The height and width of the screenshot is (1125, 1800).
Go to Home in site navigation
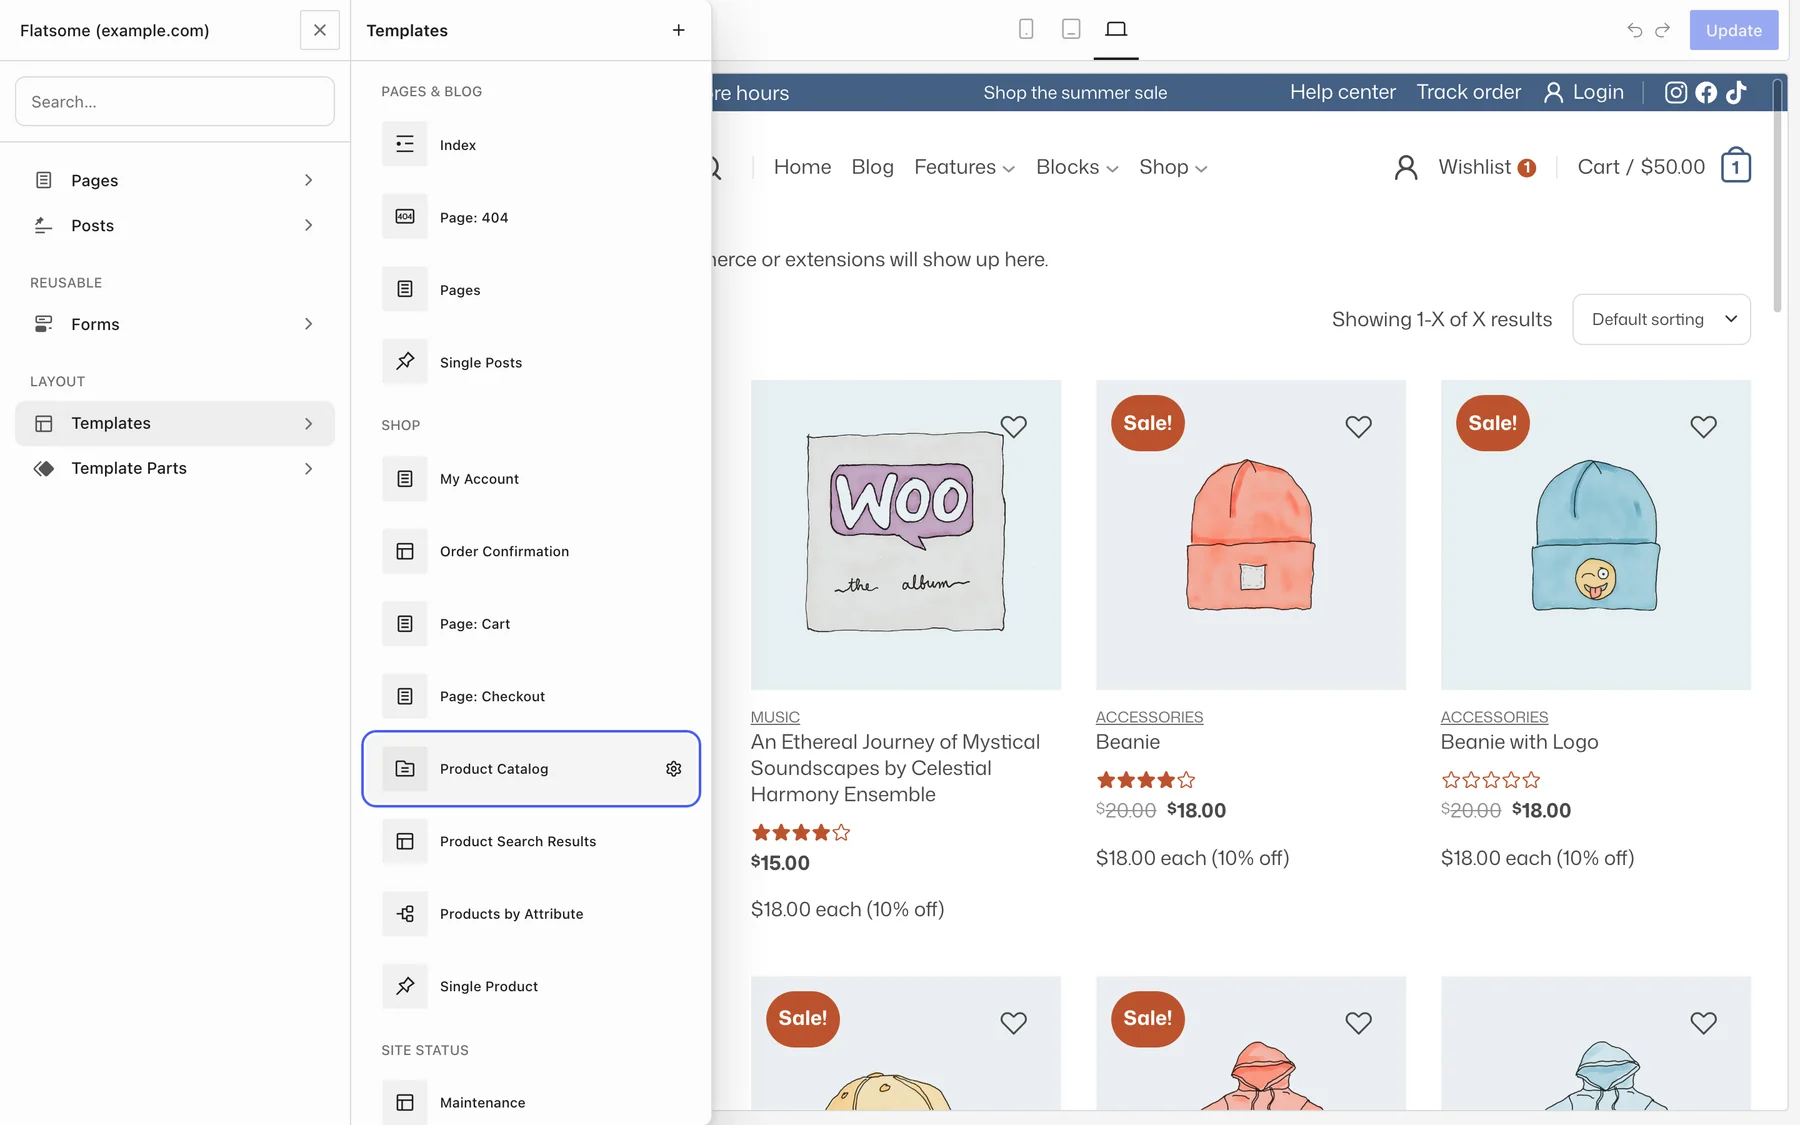[802, 167]
